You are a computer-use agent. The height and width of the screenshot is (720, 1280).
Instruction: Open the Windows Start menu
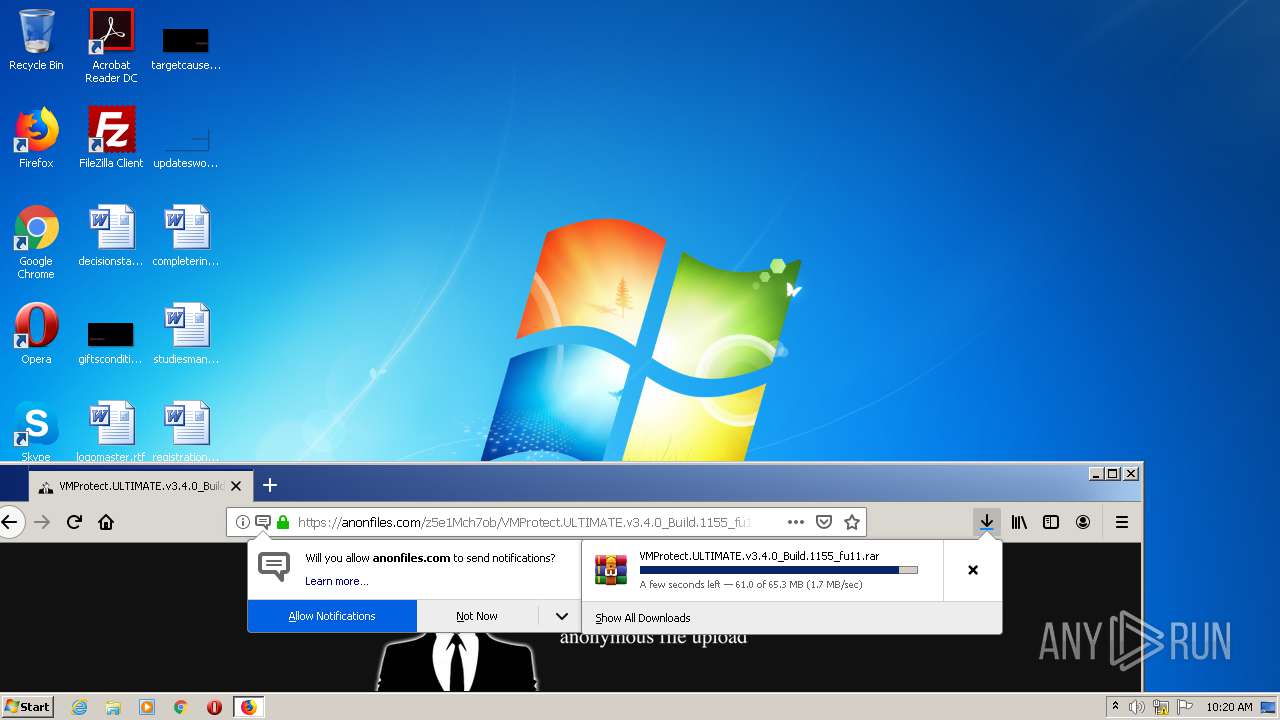(x=27, y=707)
